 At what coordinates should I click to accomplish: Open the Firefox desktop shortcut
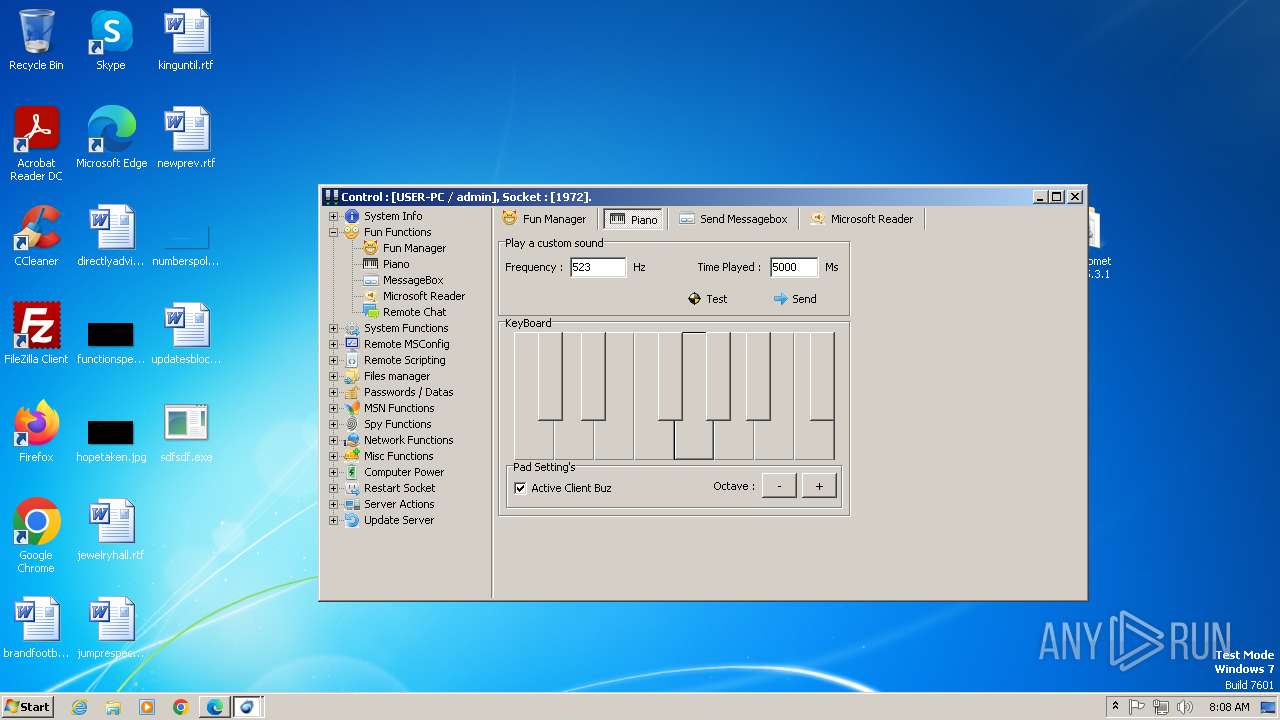tap(36, 432)
